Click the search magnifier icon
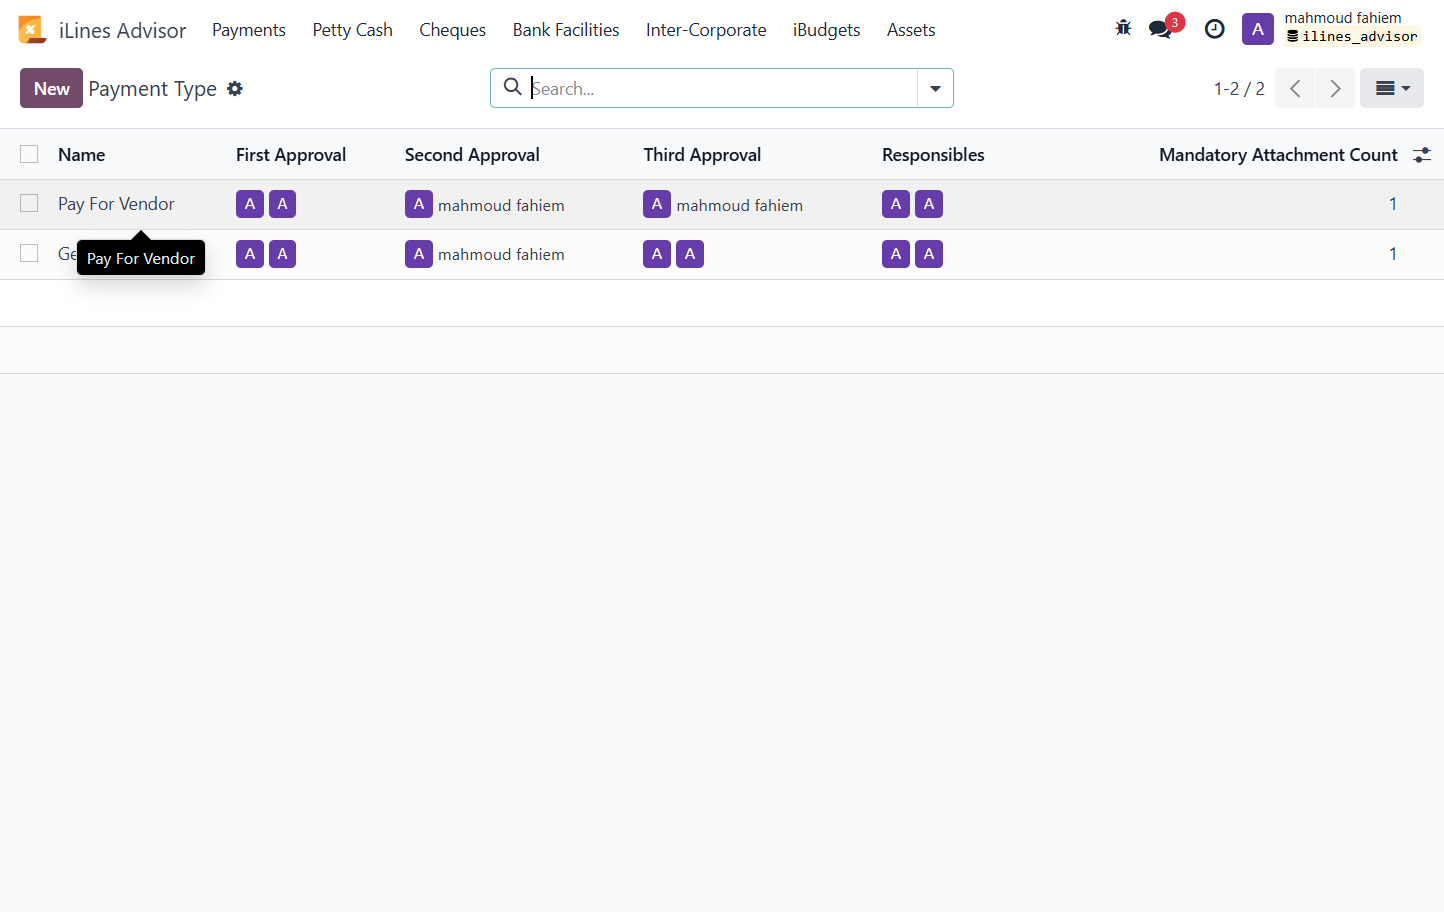This screenshot has height=912, width=1444. (512, 87)
